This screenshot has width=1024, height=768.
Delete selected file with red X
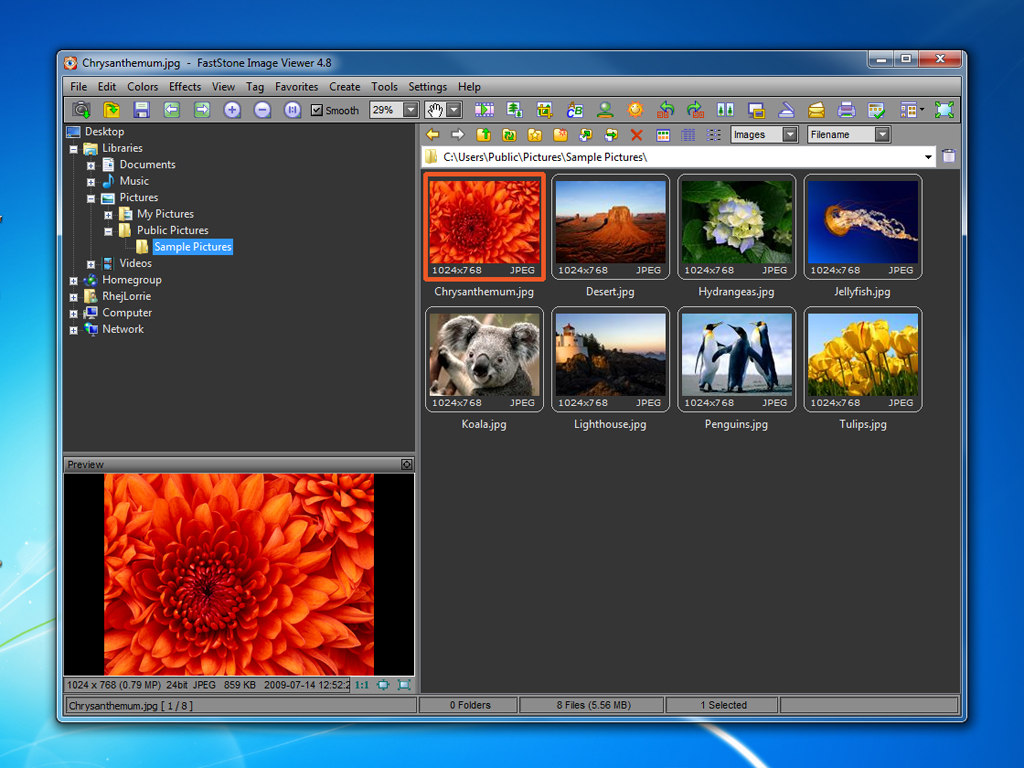pyautogui.click(x=637, y=135)
